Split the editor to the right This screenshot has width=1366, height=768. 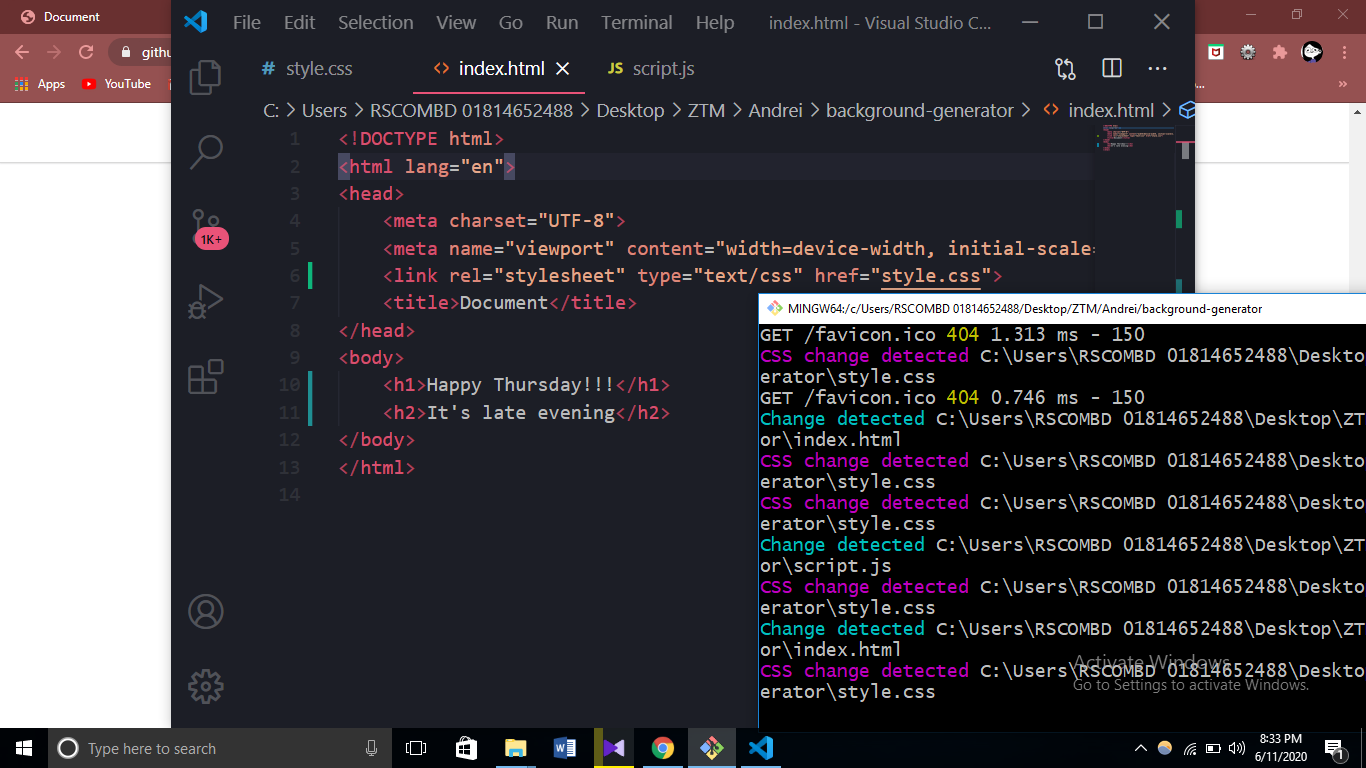[1112, 68]
